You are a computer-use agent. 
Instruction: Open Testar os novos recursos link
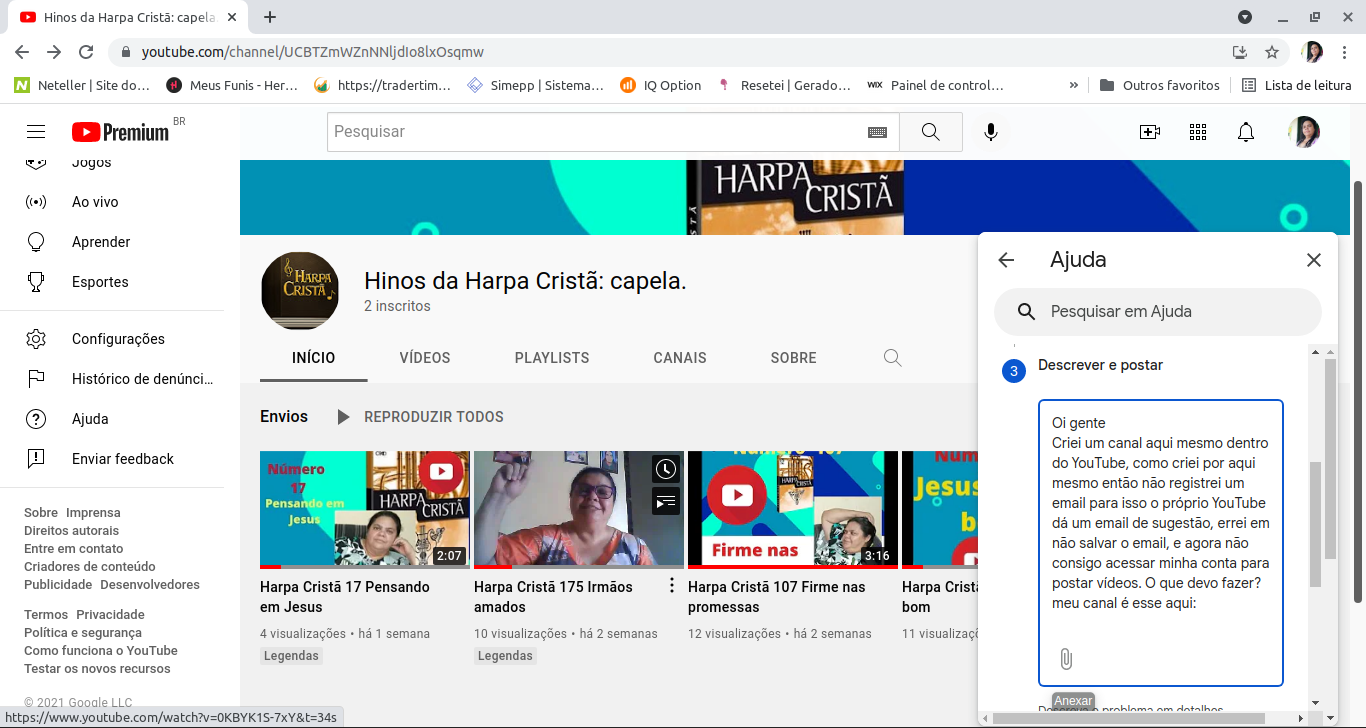(x=97, y=669)
